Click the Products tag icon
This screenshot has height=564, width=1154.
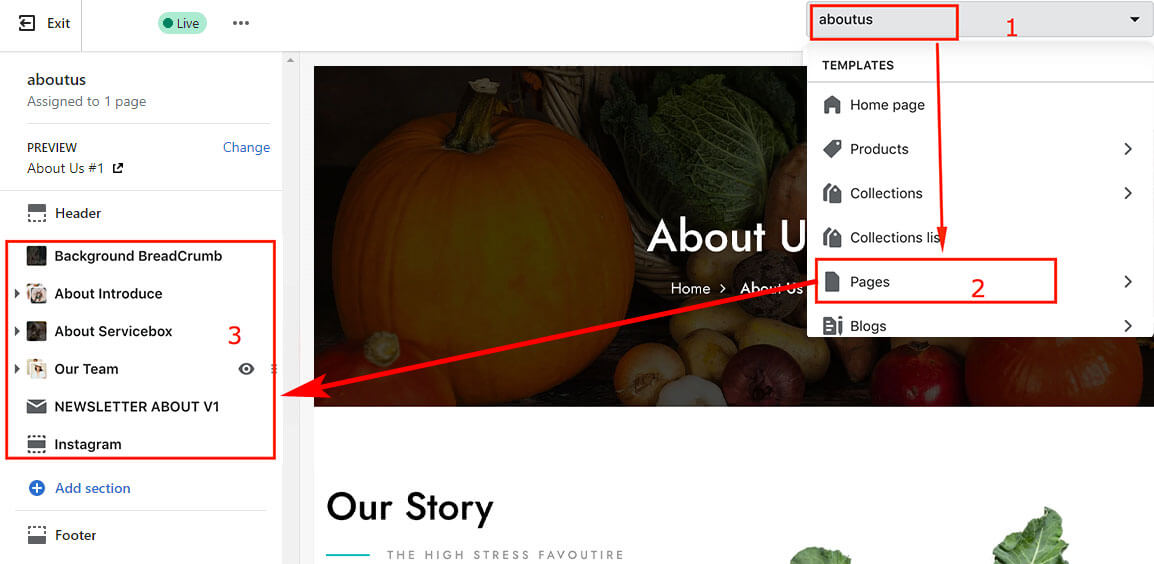pyautogui.click(x=832, y=149)
